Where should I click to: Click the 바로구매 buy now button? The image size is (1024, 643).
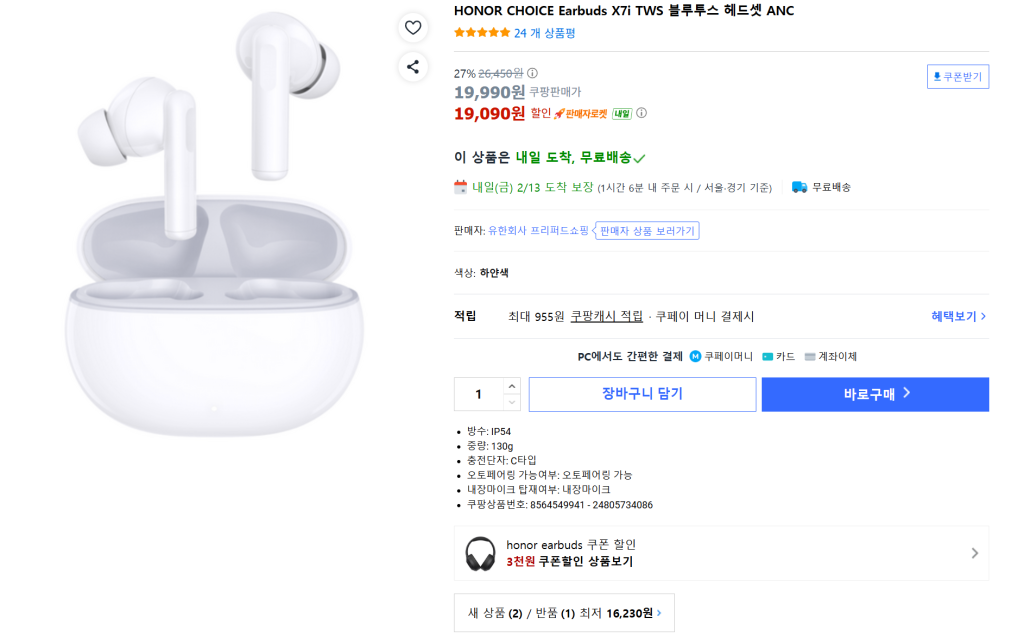[875, 394]
